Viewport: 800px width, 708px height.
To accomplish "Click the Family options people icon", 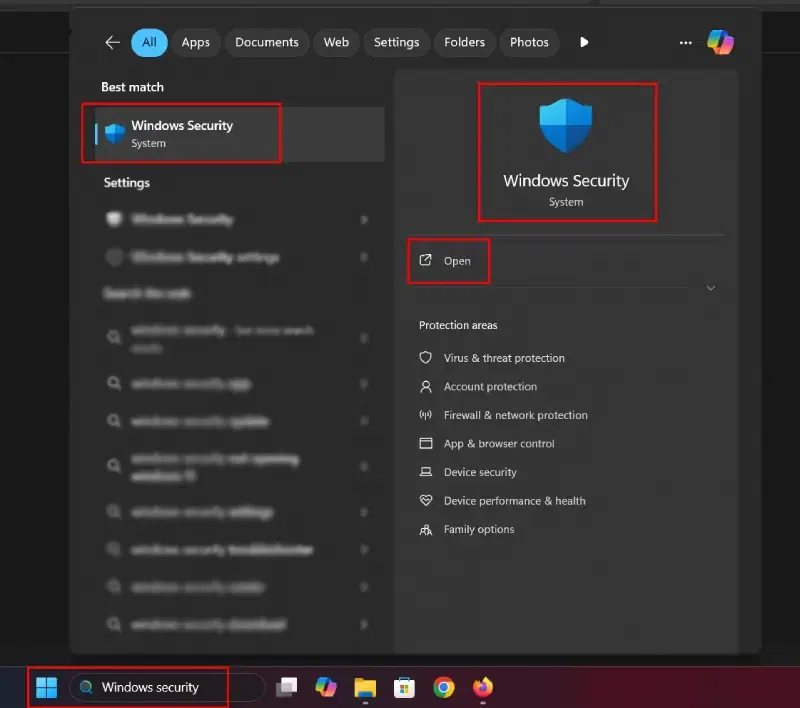I will point(426,529).
